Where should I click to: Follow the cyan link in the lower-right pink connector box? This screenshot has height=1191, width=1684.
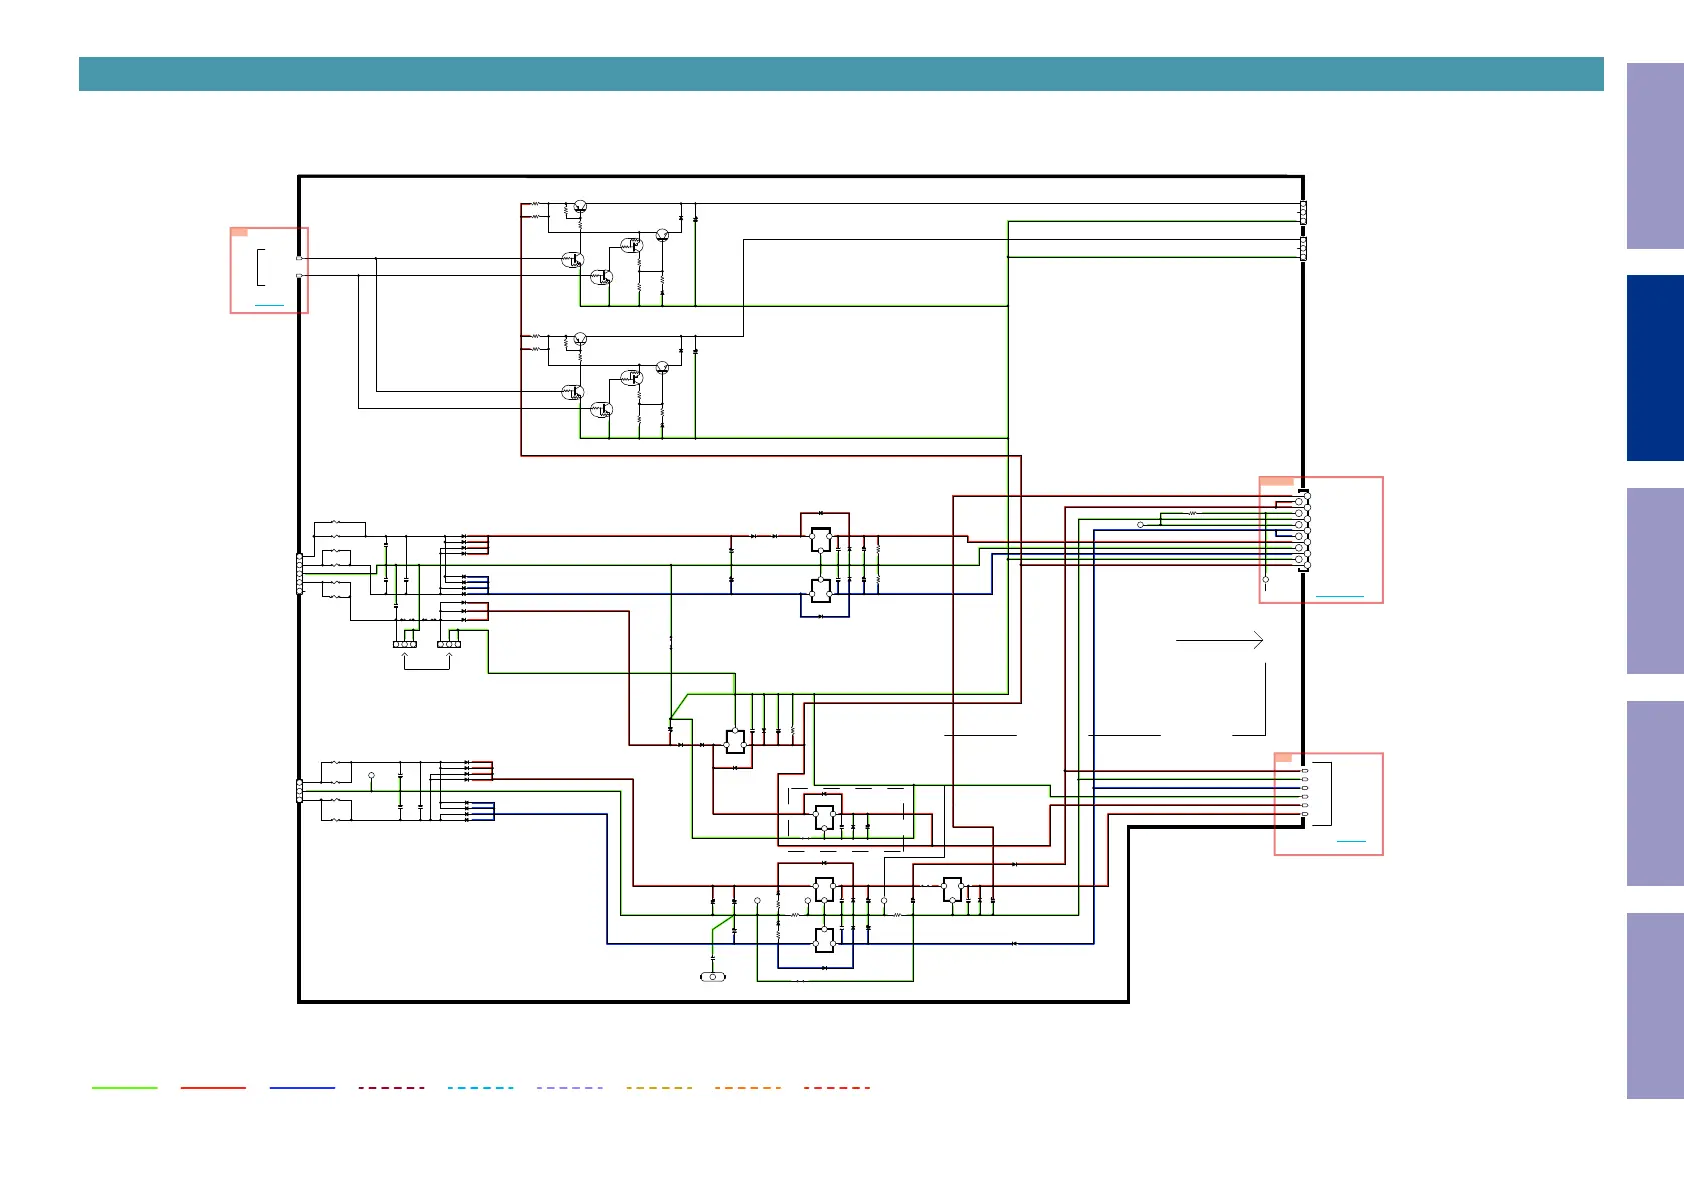(x=1351, y=841)
